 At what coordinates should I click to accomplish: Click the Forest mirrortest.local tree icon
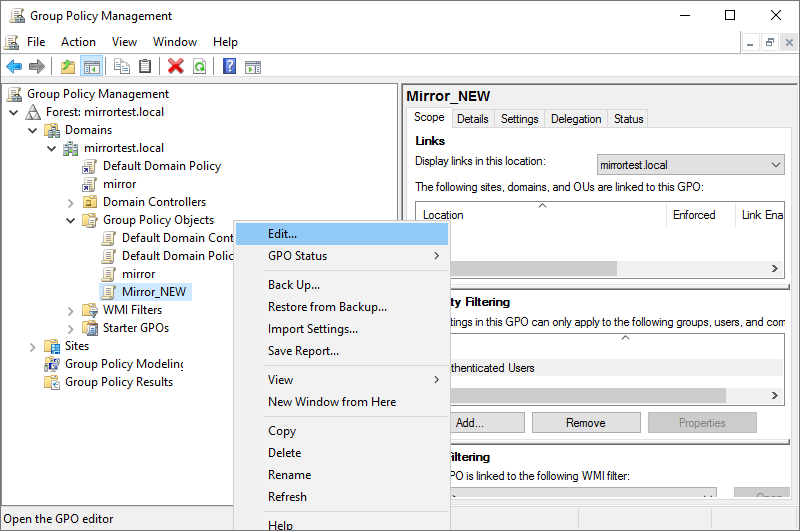coord(33,112)
